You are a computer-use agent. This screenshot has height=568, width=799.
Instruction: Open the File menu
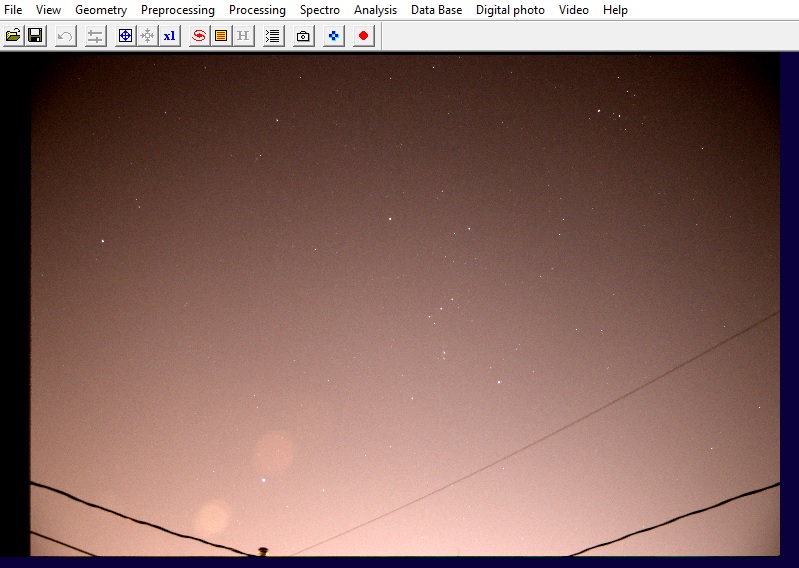(13, 10)
